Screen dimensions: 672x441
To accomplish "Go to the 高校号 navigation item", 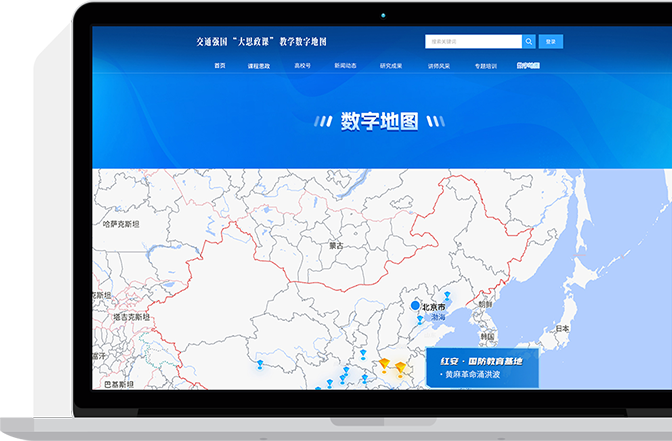I will pyautogui.click(x=302, y=65).
